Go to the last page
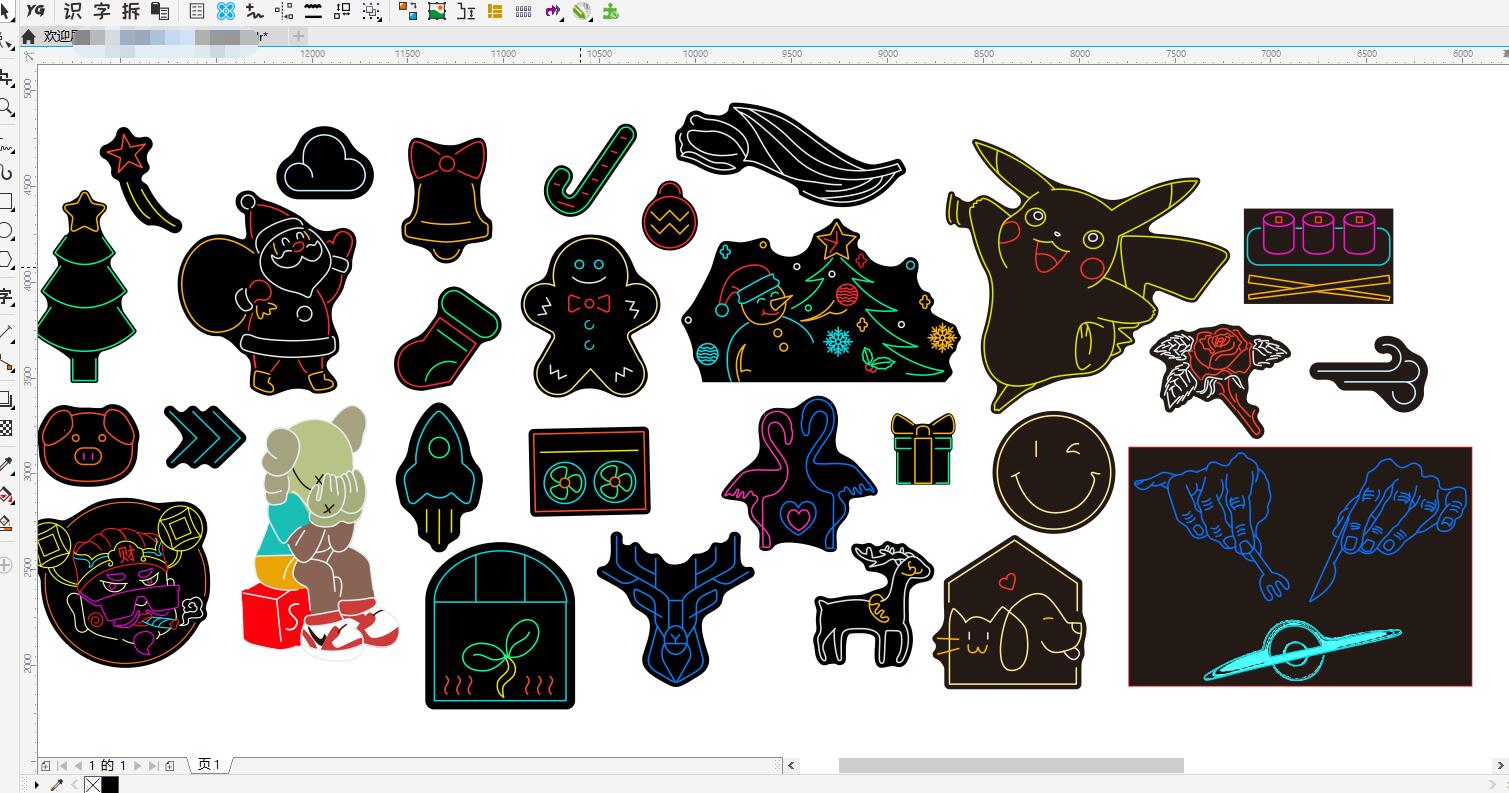Image resolution: width=1509 pixels, height=793 pixels. [x=153, y=766]
